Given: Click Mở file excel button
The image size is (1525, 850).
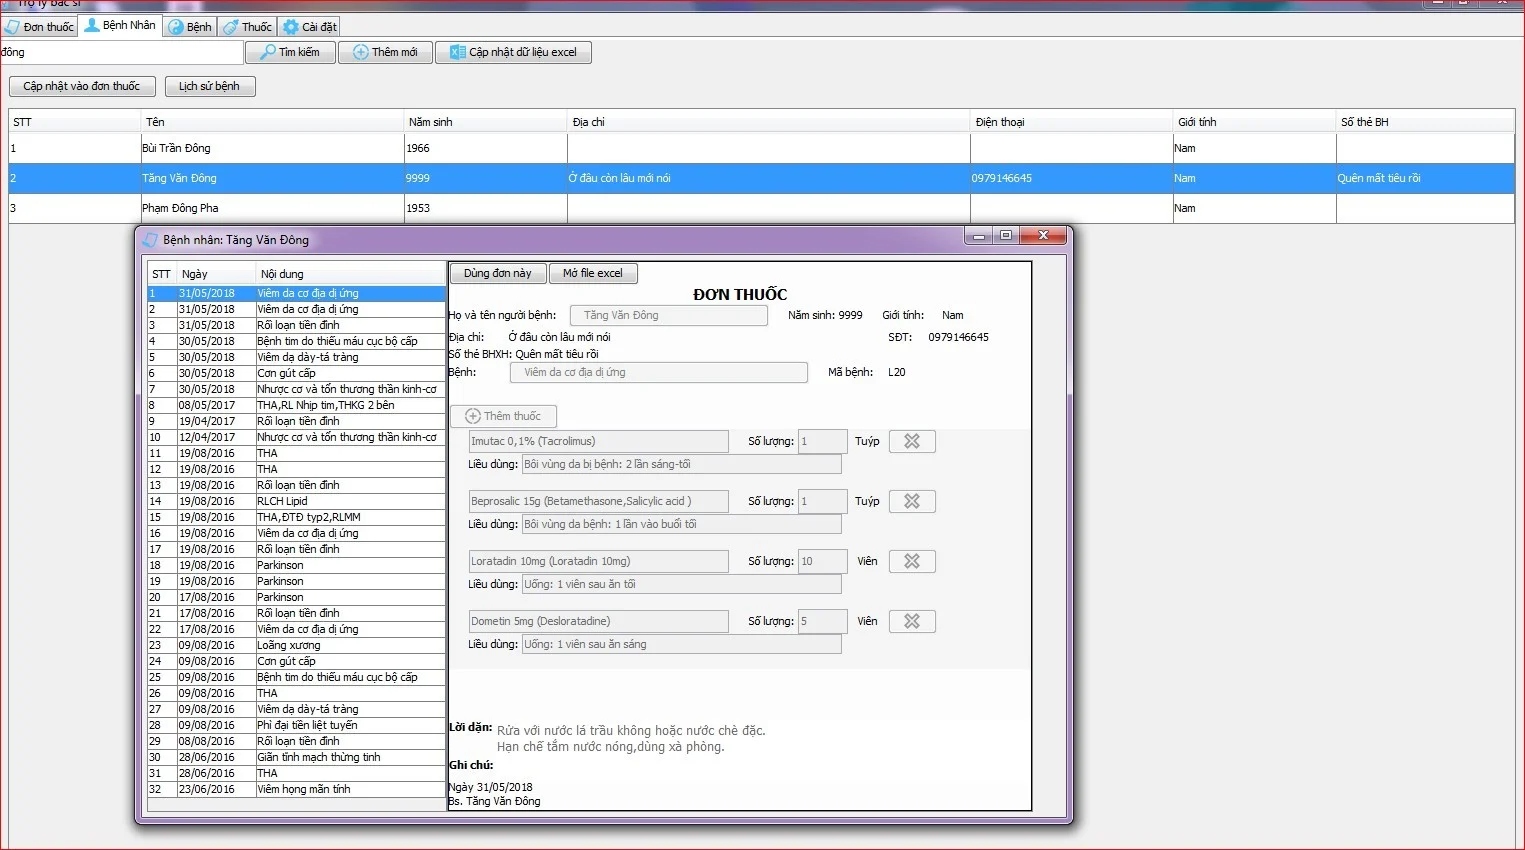Looking at the screenshot, I should click(x=593, y=273).
